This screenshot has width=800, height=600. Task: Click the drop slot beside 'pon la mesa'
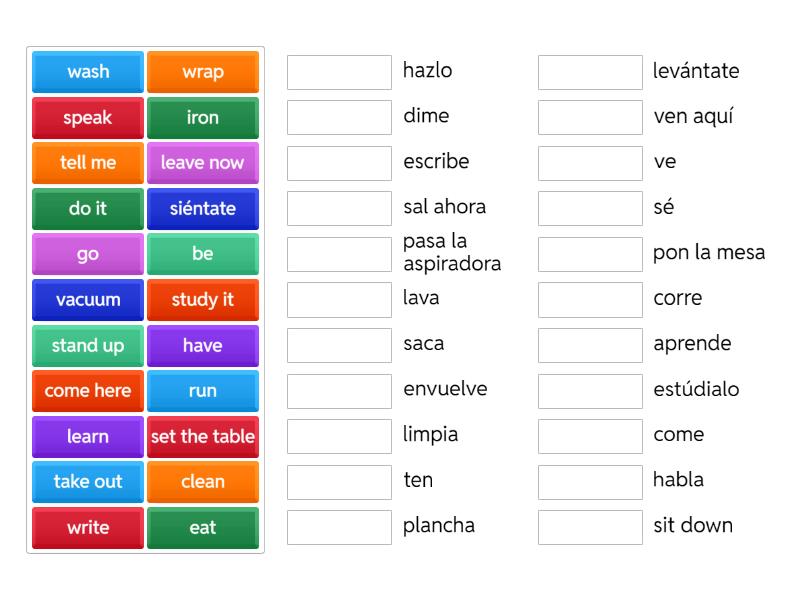click(590, 254)
